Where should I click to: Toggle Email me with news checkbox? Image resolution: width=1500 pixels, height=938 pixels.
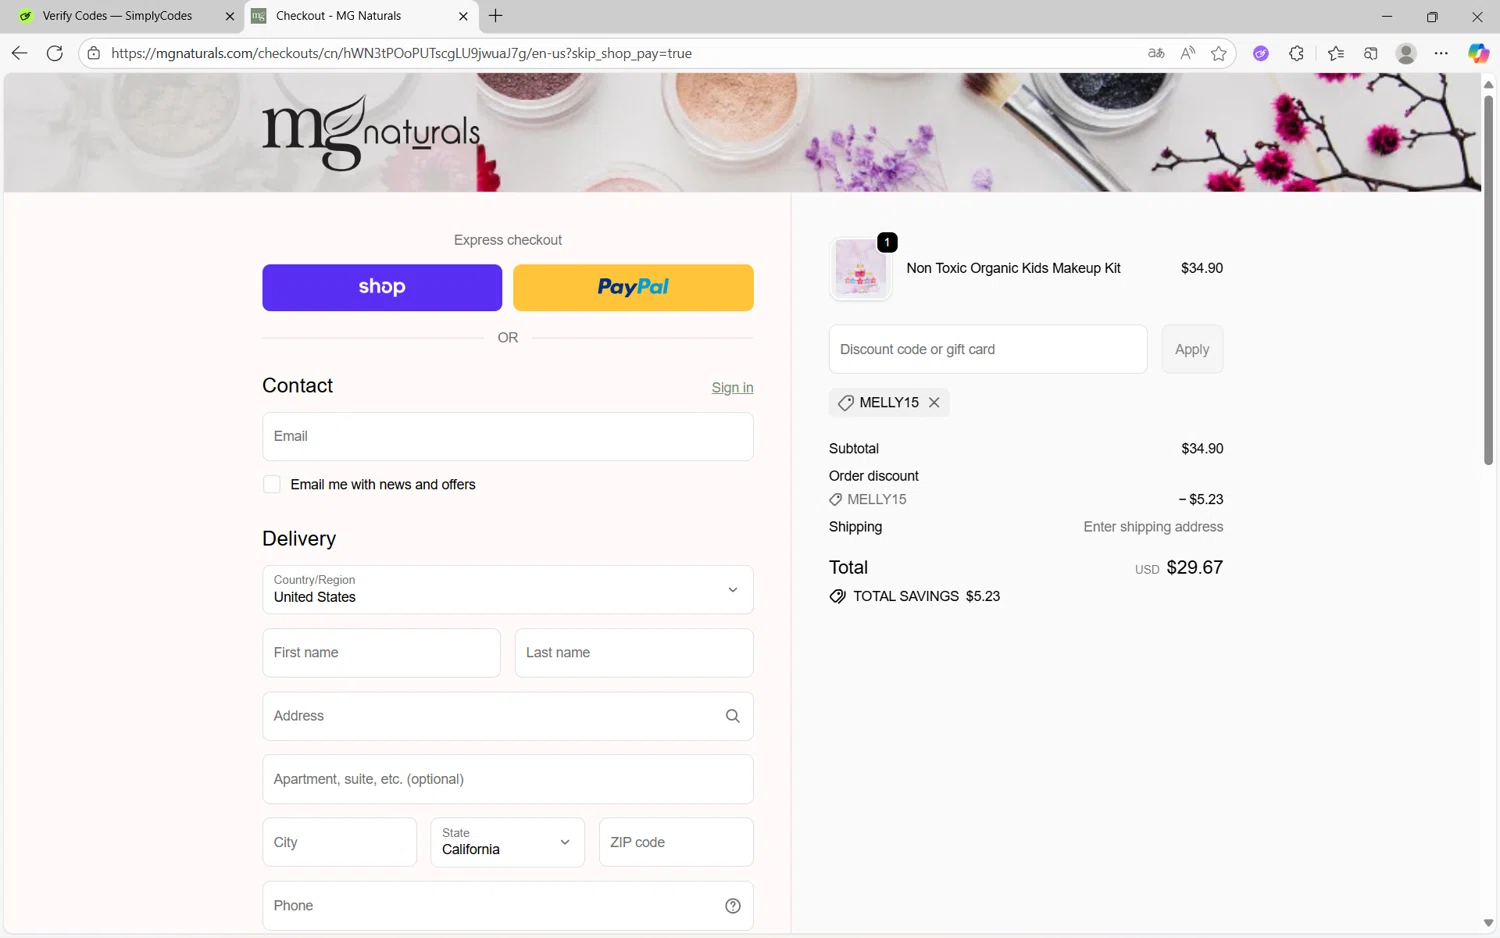pyautogui.click(x=272, y=484)
